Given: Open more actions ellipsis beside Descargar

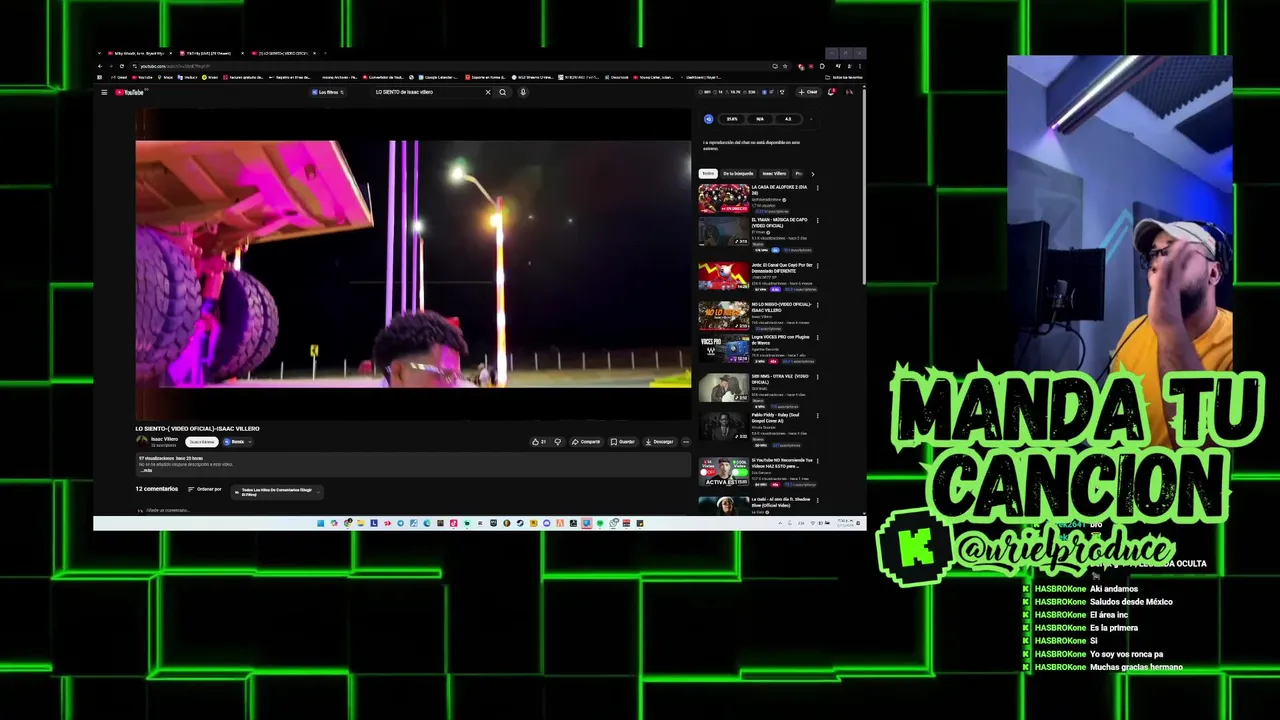Looking at the screenshot, I should 685,441.
